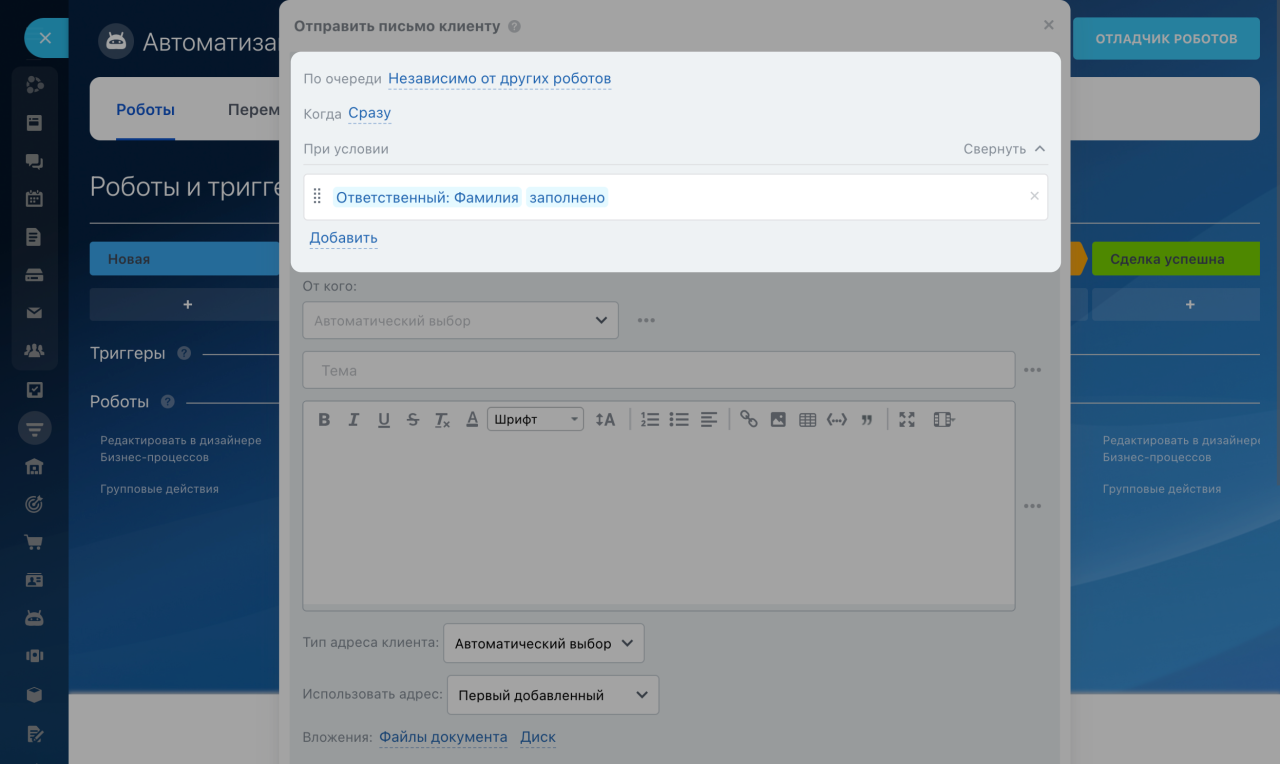This screenshot has width=1280, height=764.
Task: Open the CRM funnel icon in the sidebar
Action: pyautogui.click(x=34, y=428)
